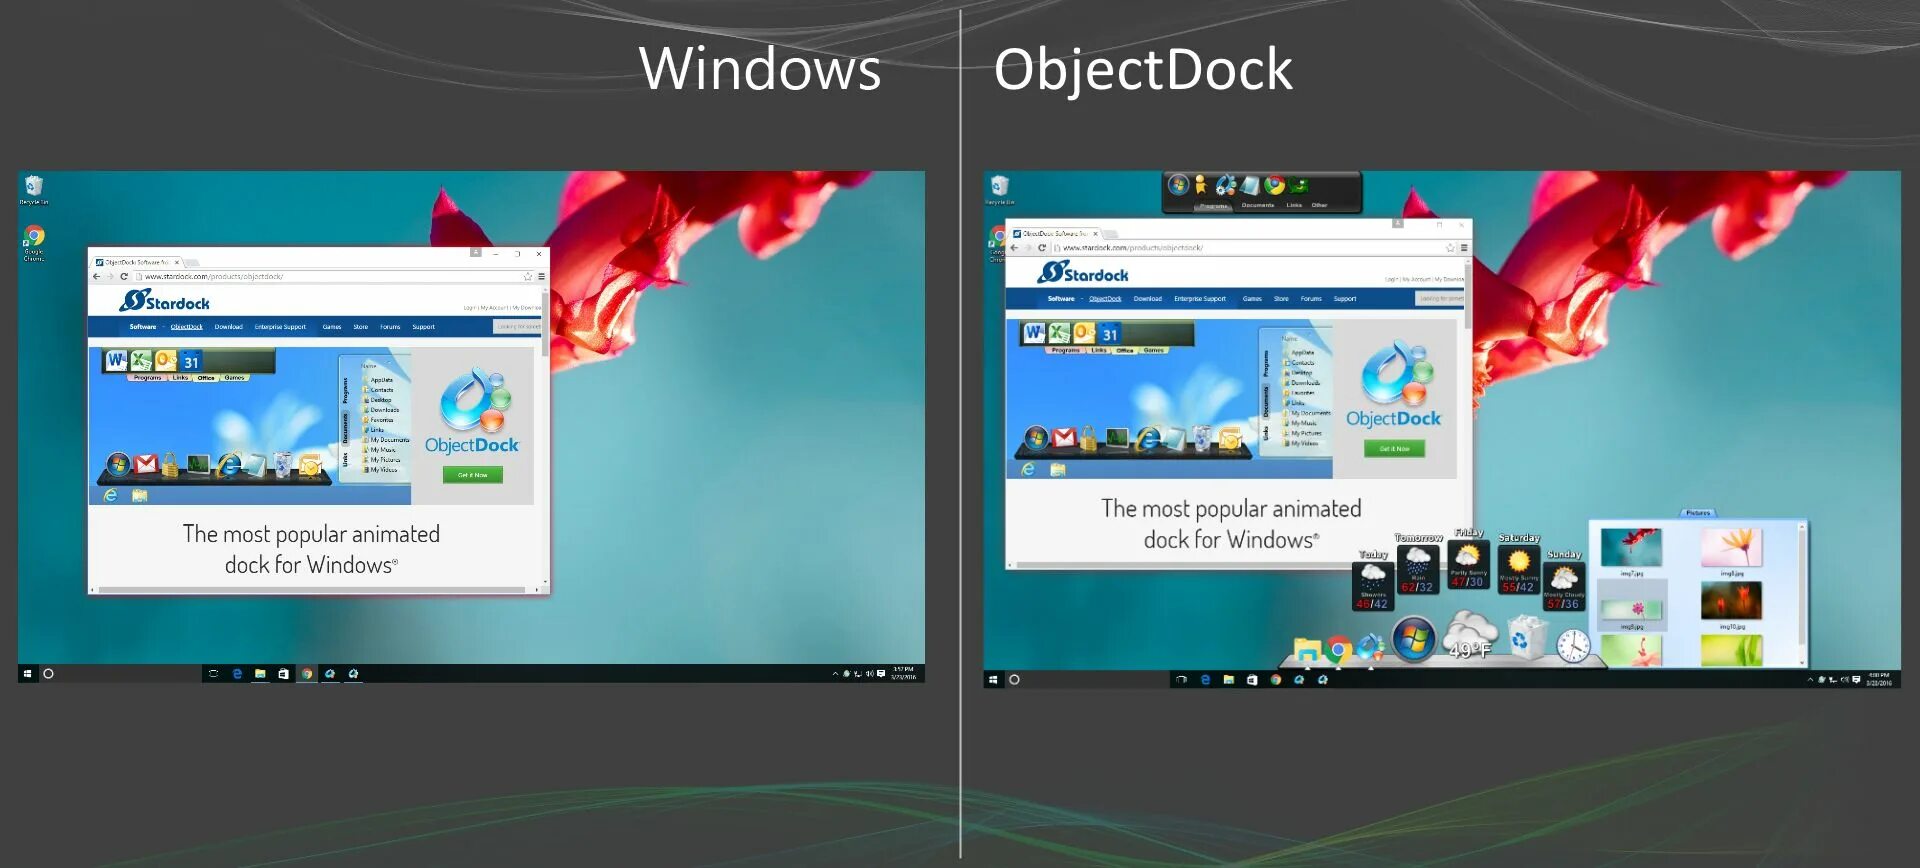Click Get it Now in Windows-side browser
Image resolution: width=1920 pixels, height=868 pixels.
pos(473,475)
